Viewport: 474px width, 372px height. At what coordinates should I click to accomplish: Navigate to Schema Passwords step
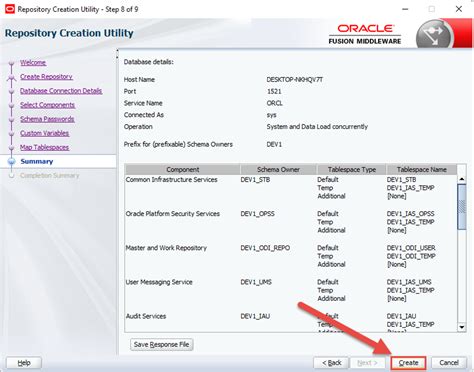pos(47,119)
